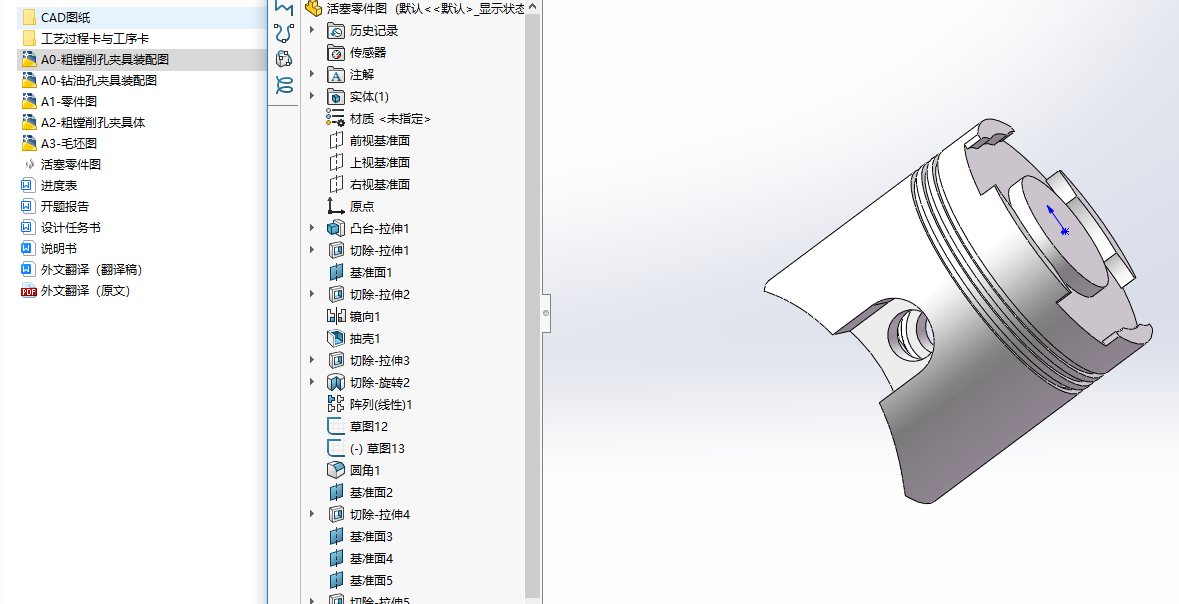Screen dimensions: 1179x604
Task: Expand the 凸台-拉伸1 feature
Action: pyautogui.click(x=313, y=228)
